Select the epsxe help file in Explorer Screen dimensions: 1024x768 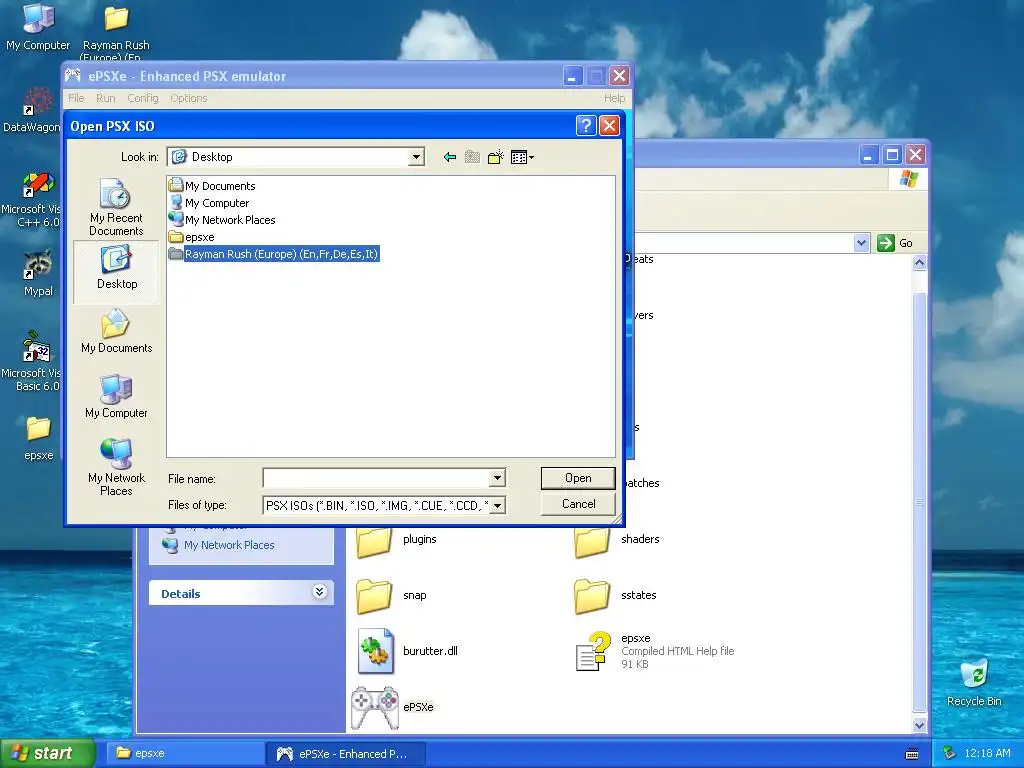click(x=654, y=650)
